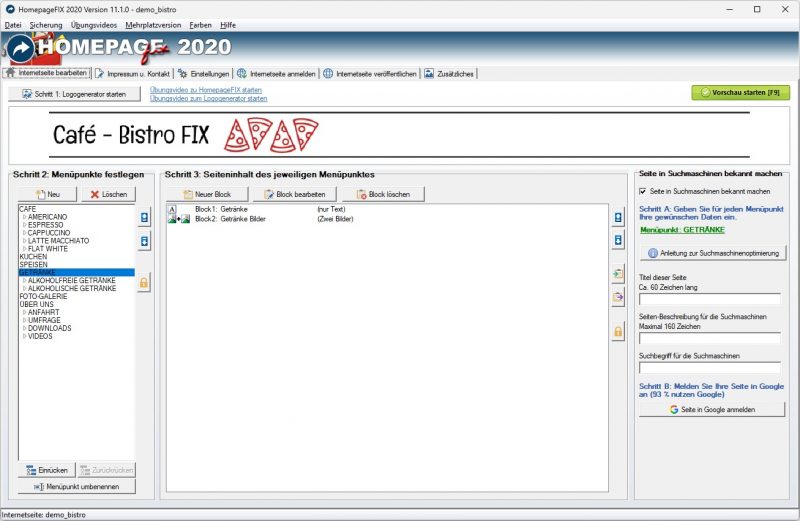
Task: Open the Zusätzliches tab
Action: click(449, 74)
